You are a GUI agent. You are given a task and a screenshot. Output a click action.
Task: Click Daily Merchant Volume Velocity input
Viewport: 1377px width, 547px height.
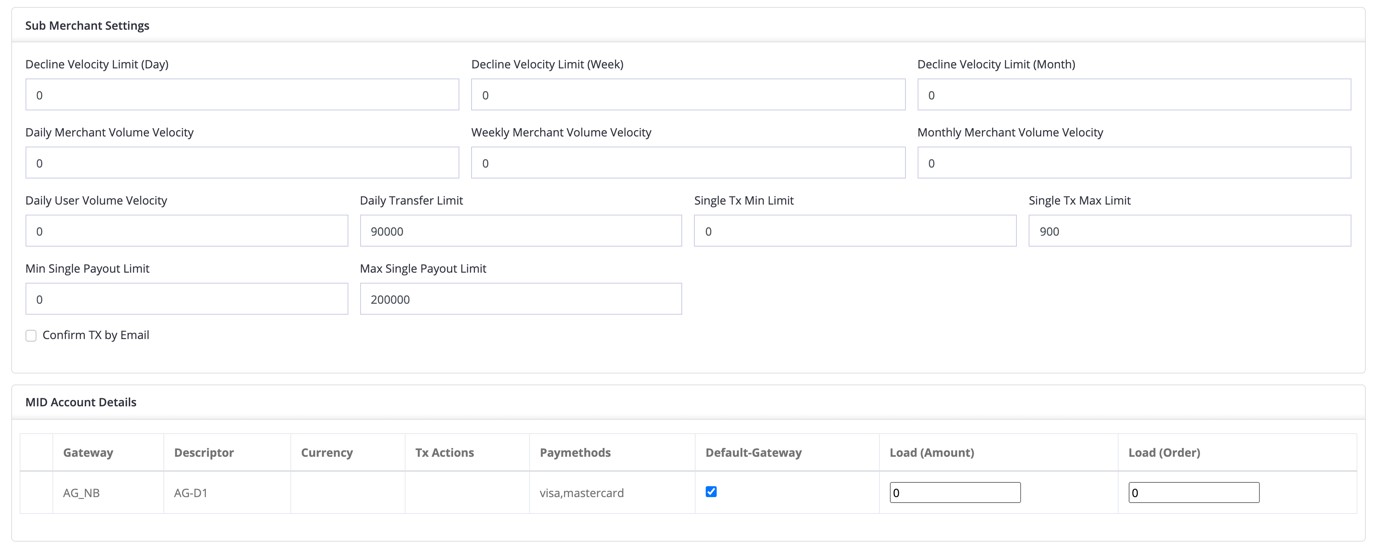point(242,163)
